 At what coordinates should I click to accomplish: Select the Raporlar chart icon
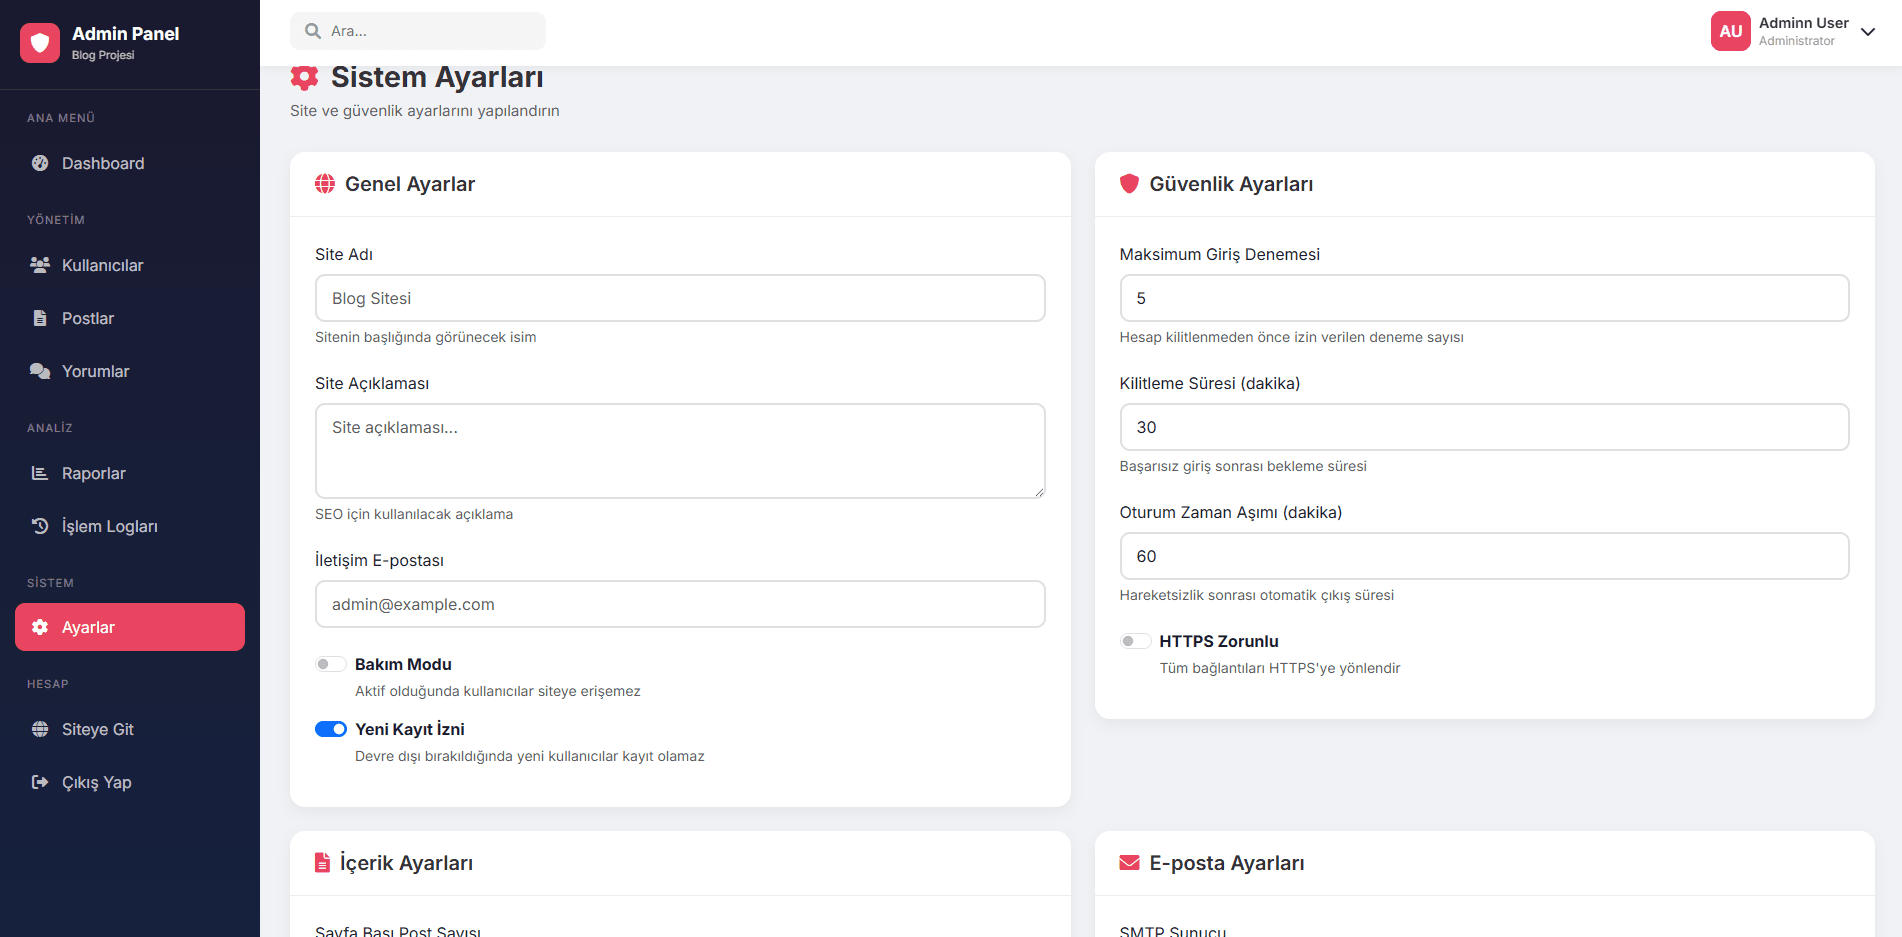tap(40, 473)
